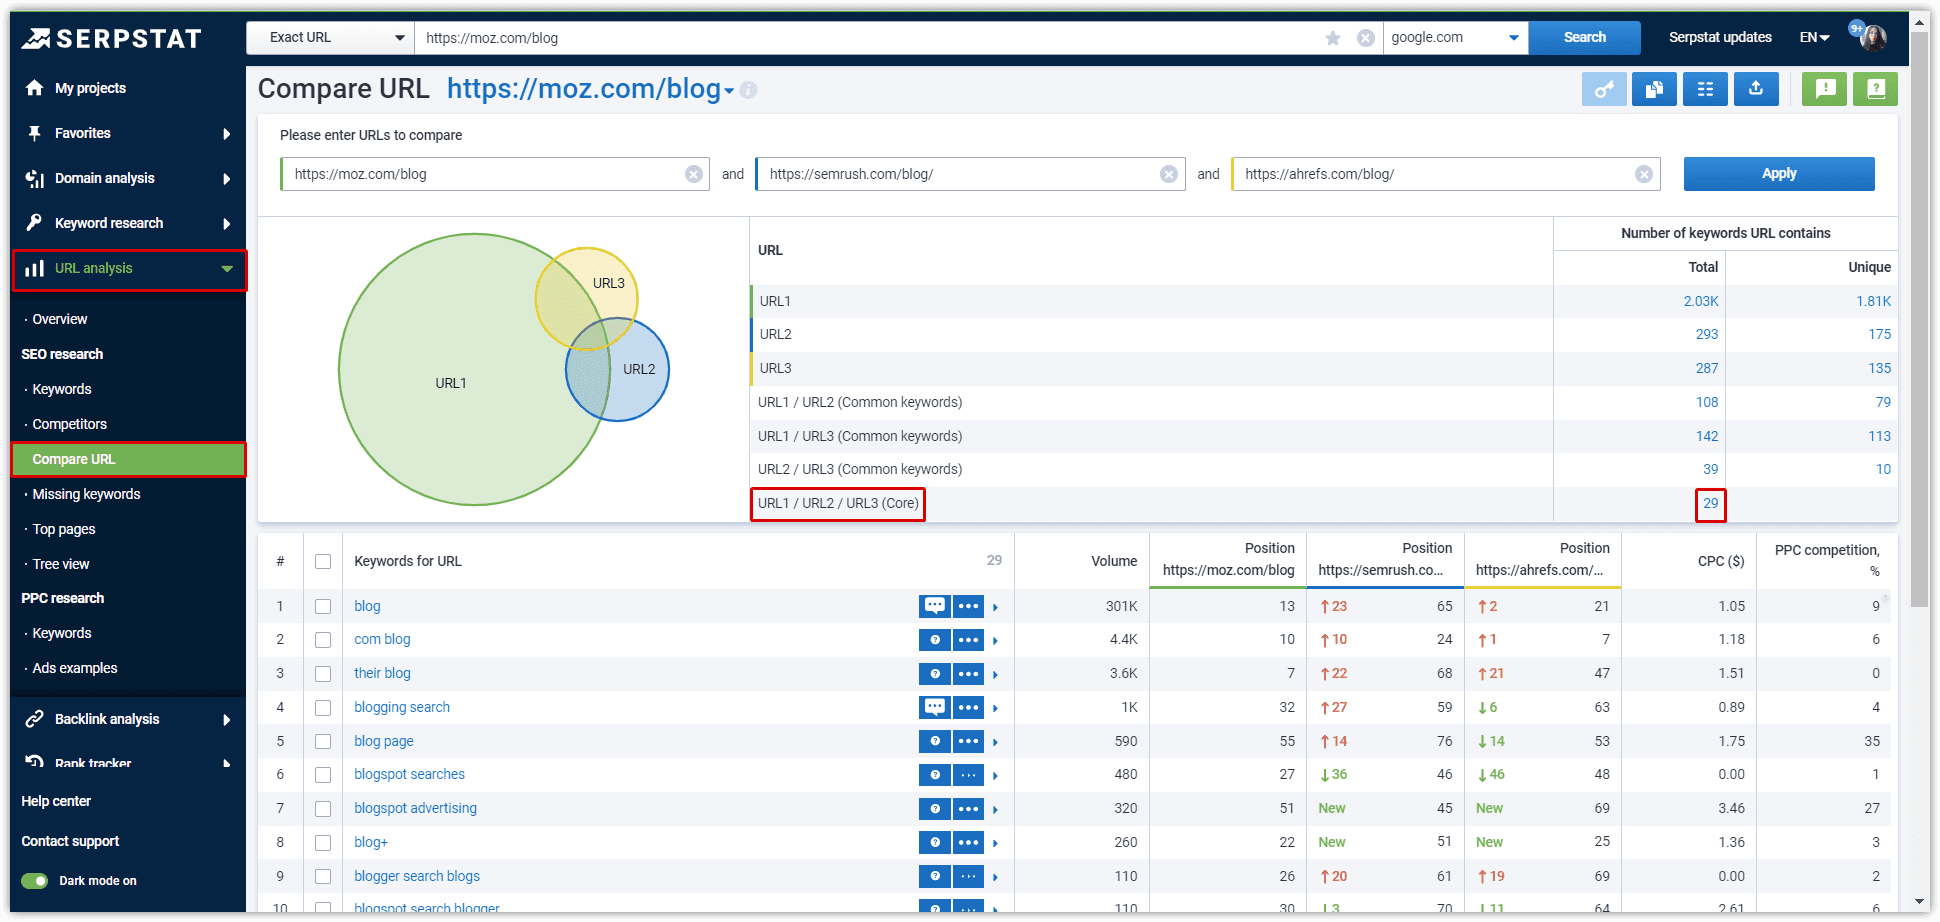1940x922 pixels.
Task: Check the checkbox for keyword 'blog'
Action: (323, 606)
